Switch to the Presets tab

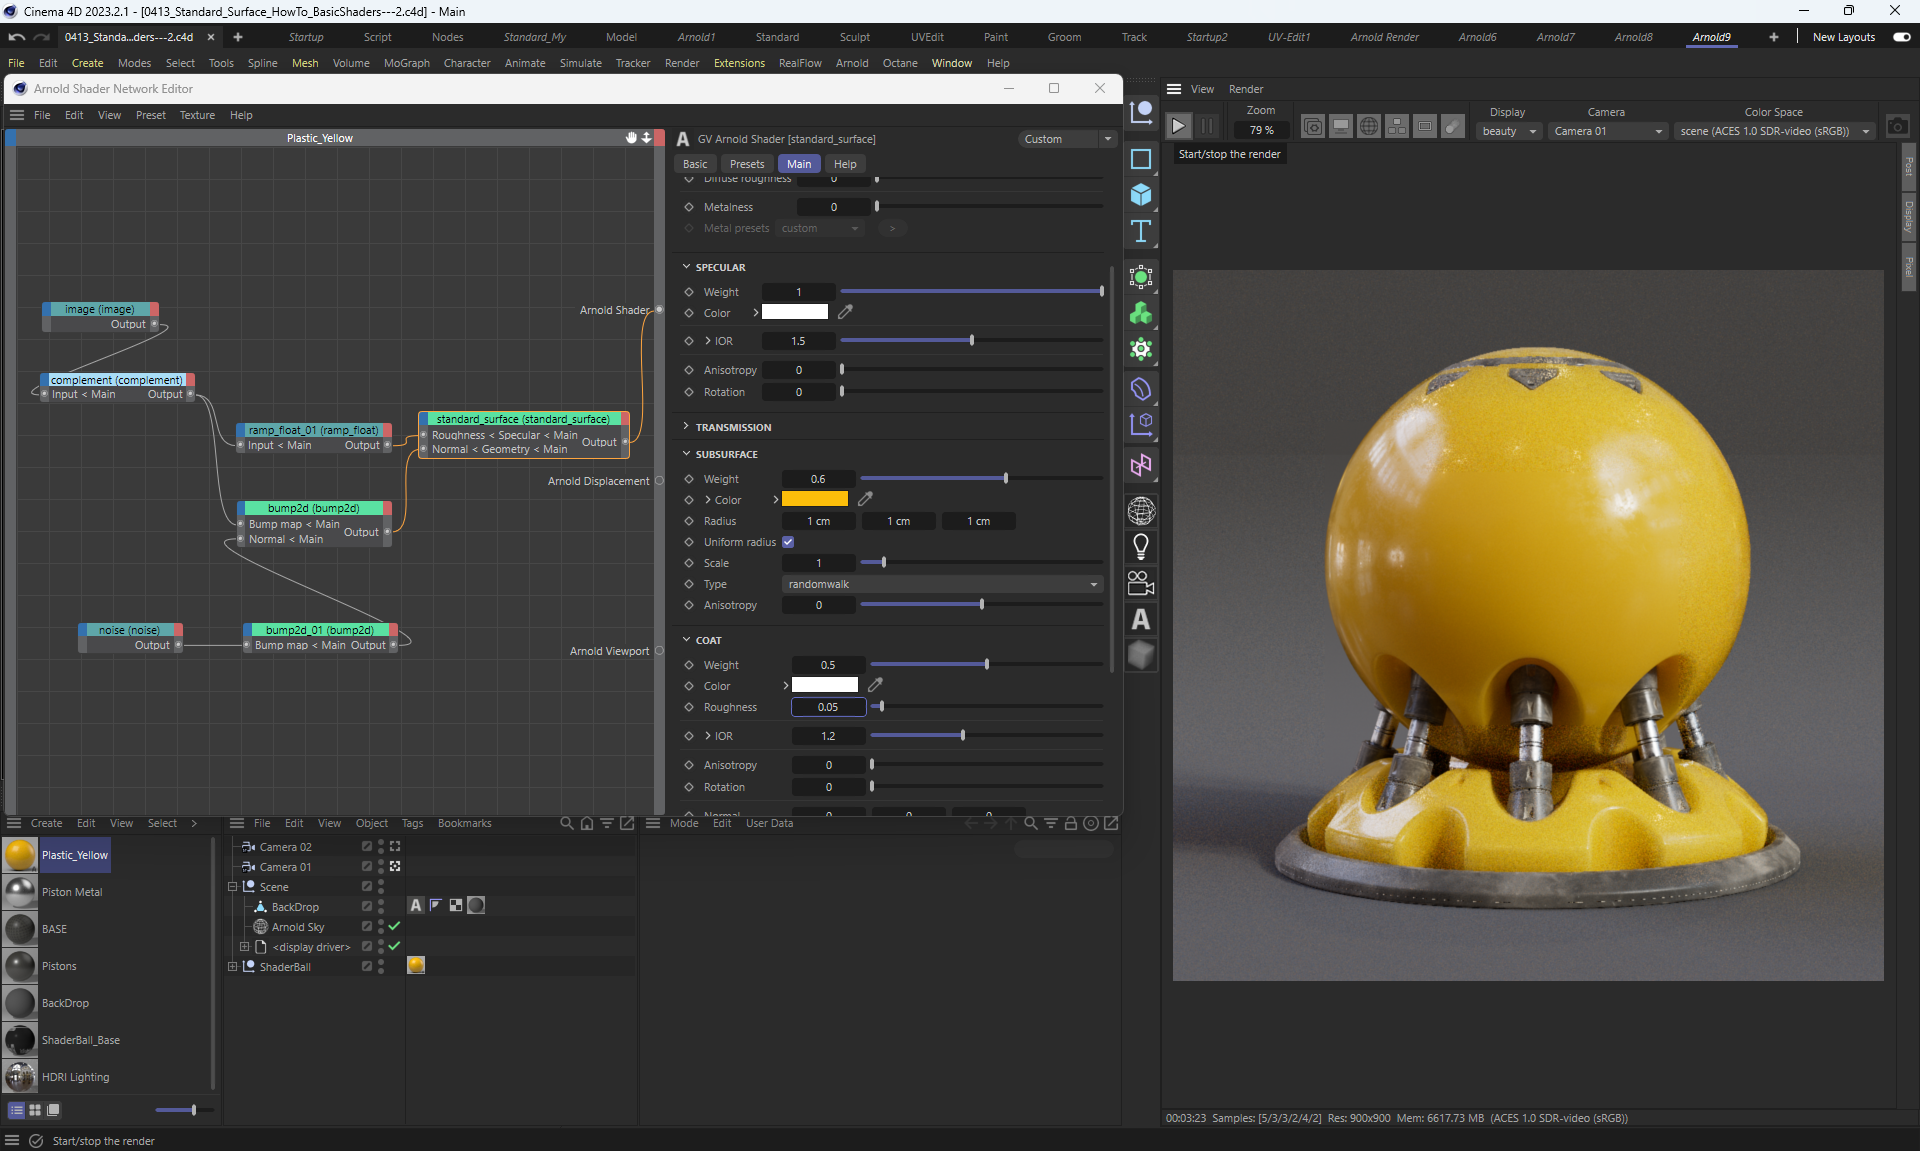click(x=746, y=164)
